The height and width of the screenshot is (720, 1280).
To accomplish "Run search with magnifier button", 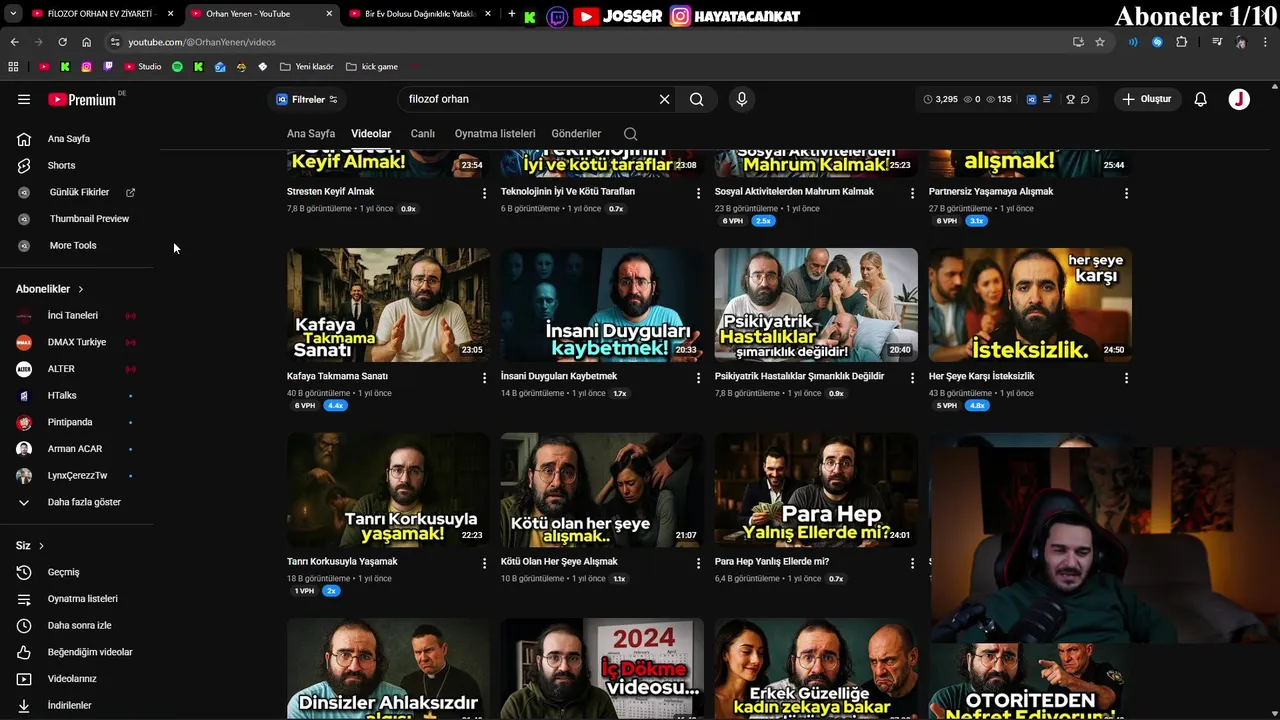I will click(697, 99).
